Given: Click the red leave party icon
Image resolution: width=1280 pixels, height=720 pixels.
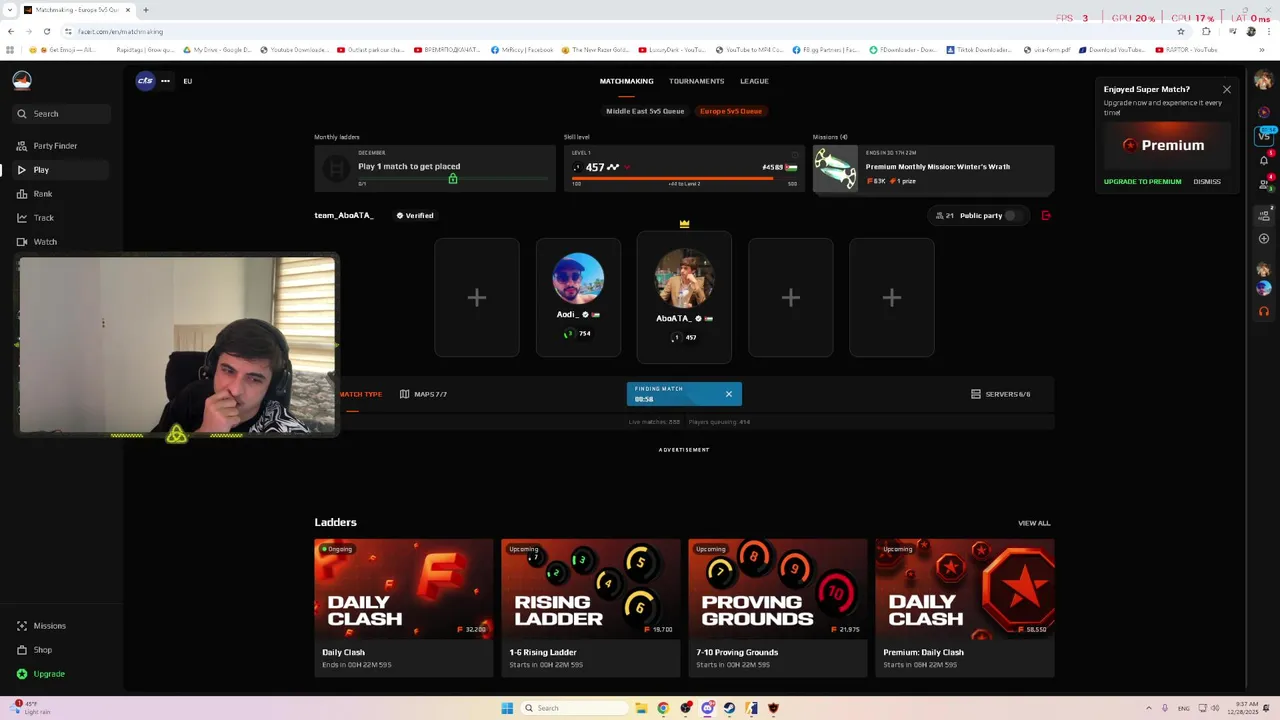Looking at the screenshot, I should click(1046, 216).
